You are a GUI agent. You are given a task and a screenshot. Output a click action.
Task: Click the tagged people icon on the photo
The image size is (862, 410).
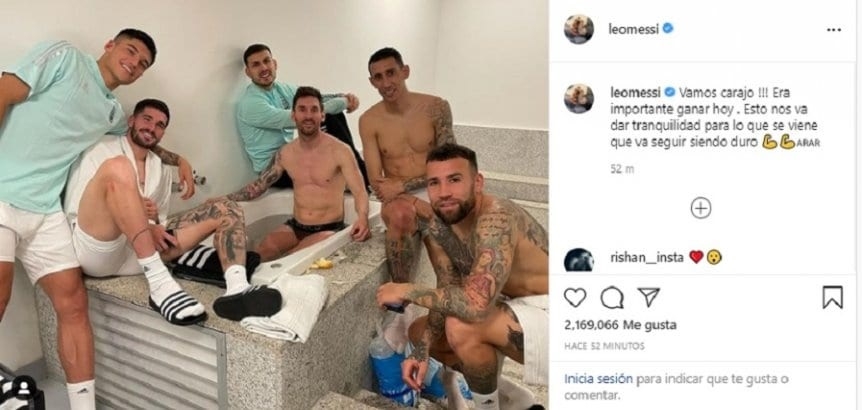23,388
